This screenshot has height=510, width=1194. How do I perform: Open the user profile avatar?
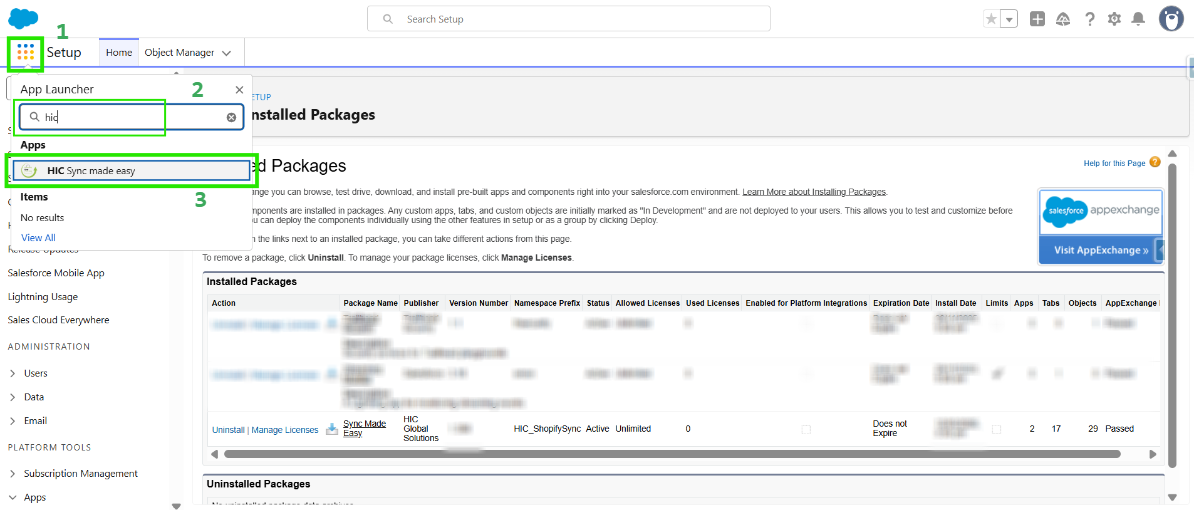coord(1171,19)
